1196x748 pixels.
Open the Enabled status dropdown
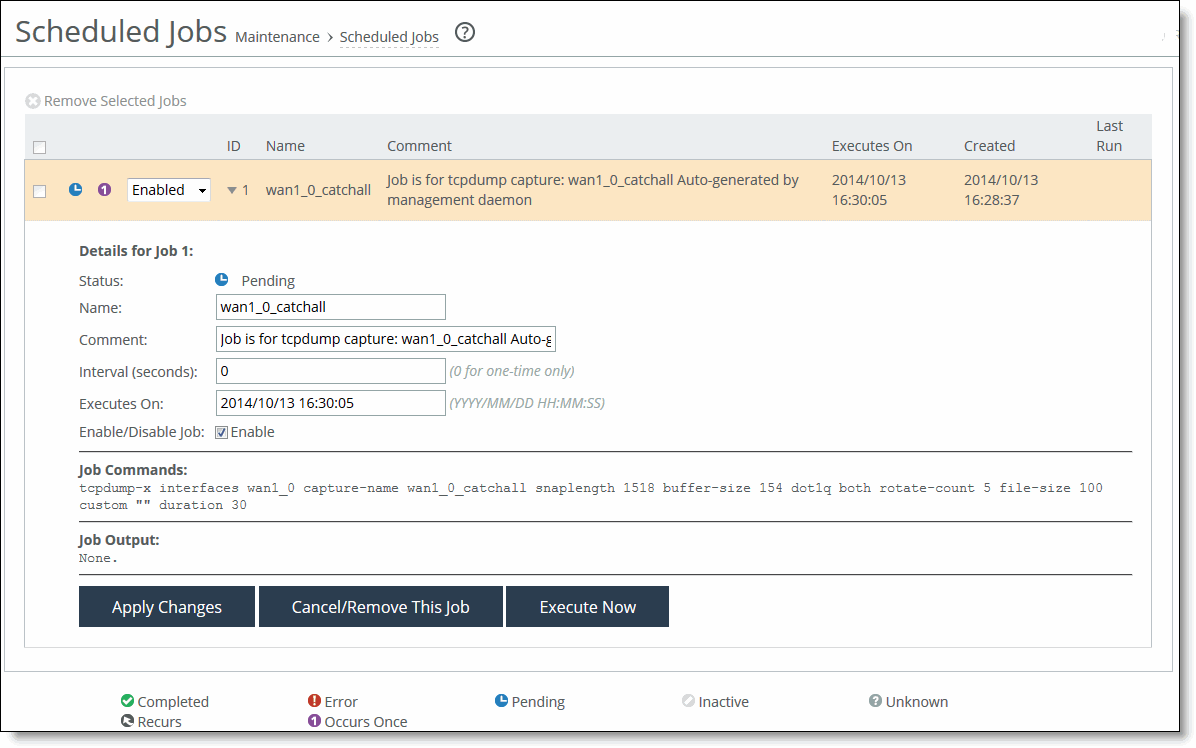click(x=169, y=190)
